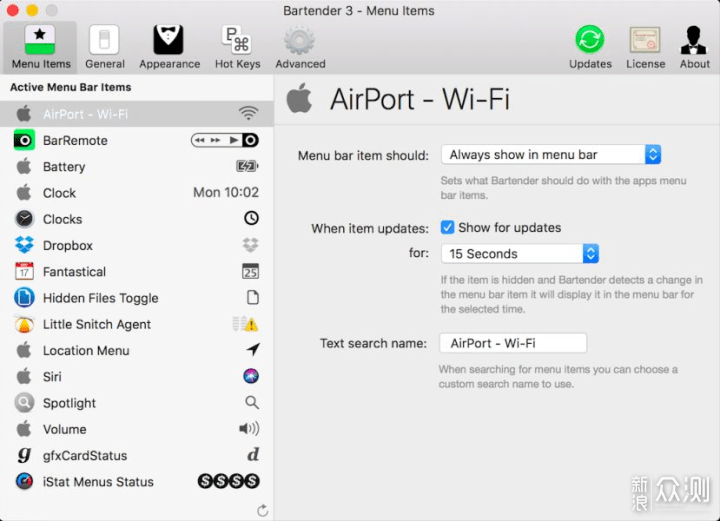Viewport: 720px width, 521px height.
Task: Edit the Text search name field
Action: pyautogui.click(x=513, y=343)
